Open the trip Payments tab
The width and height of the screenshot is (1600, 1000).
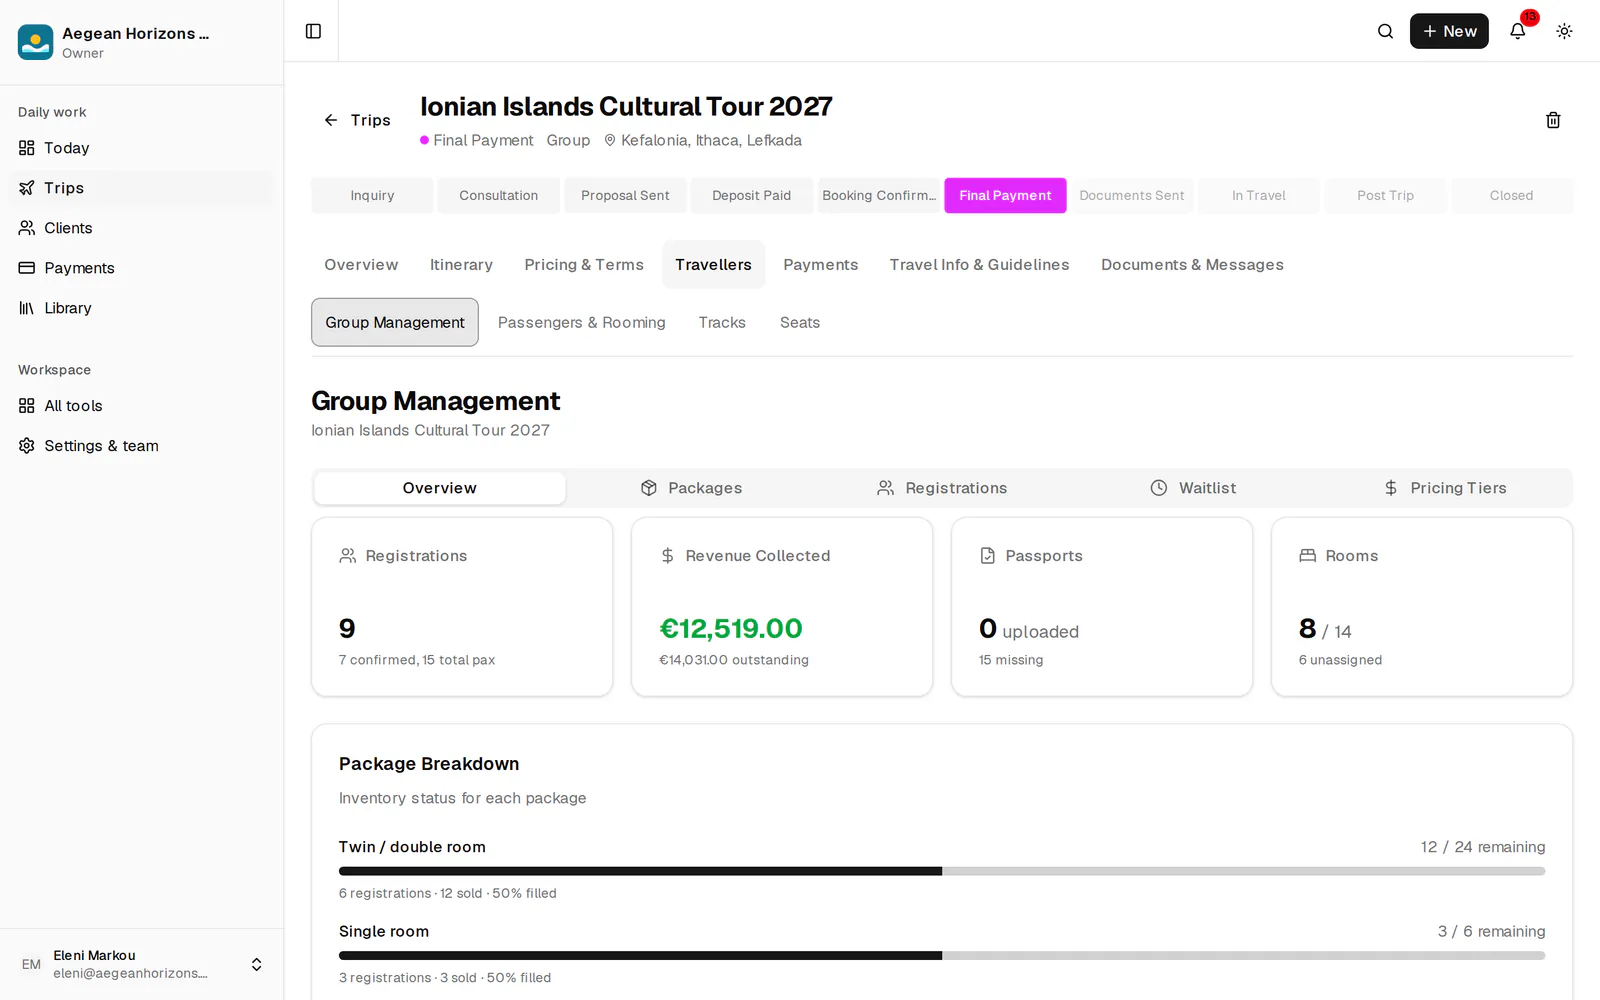(820, 265)
